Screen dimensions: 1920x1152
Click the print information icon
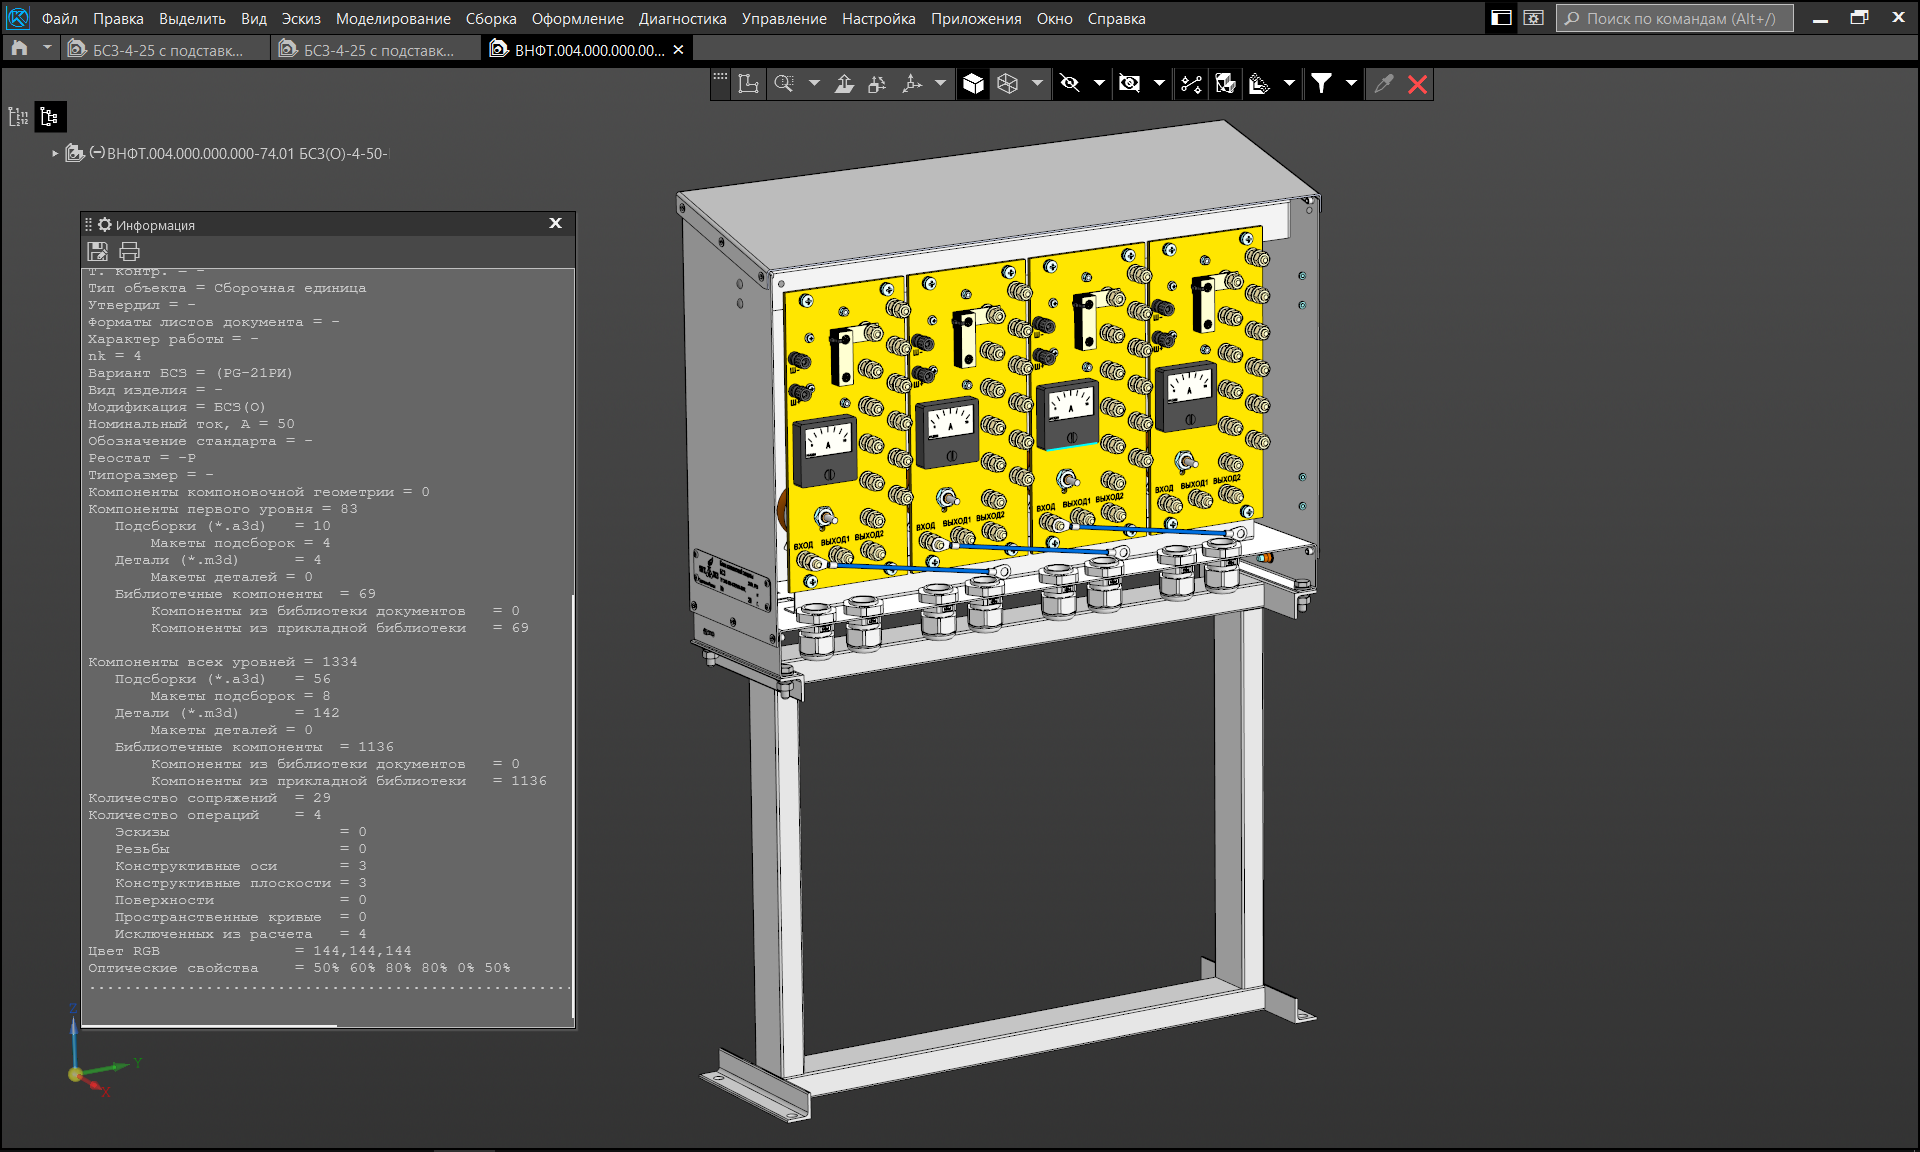tap(129, 251)
